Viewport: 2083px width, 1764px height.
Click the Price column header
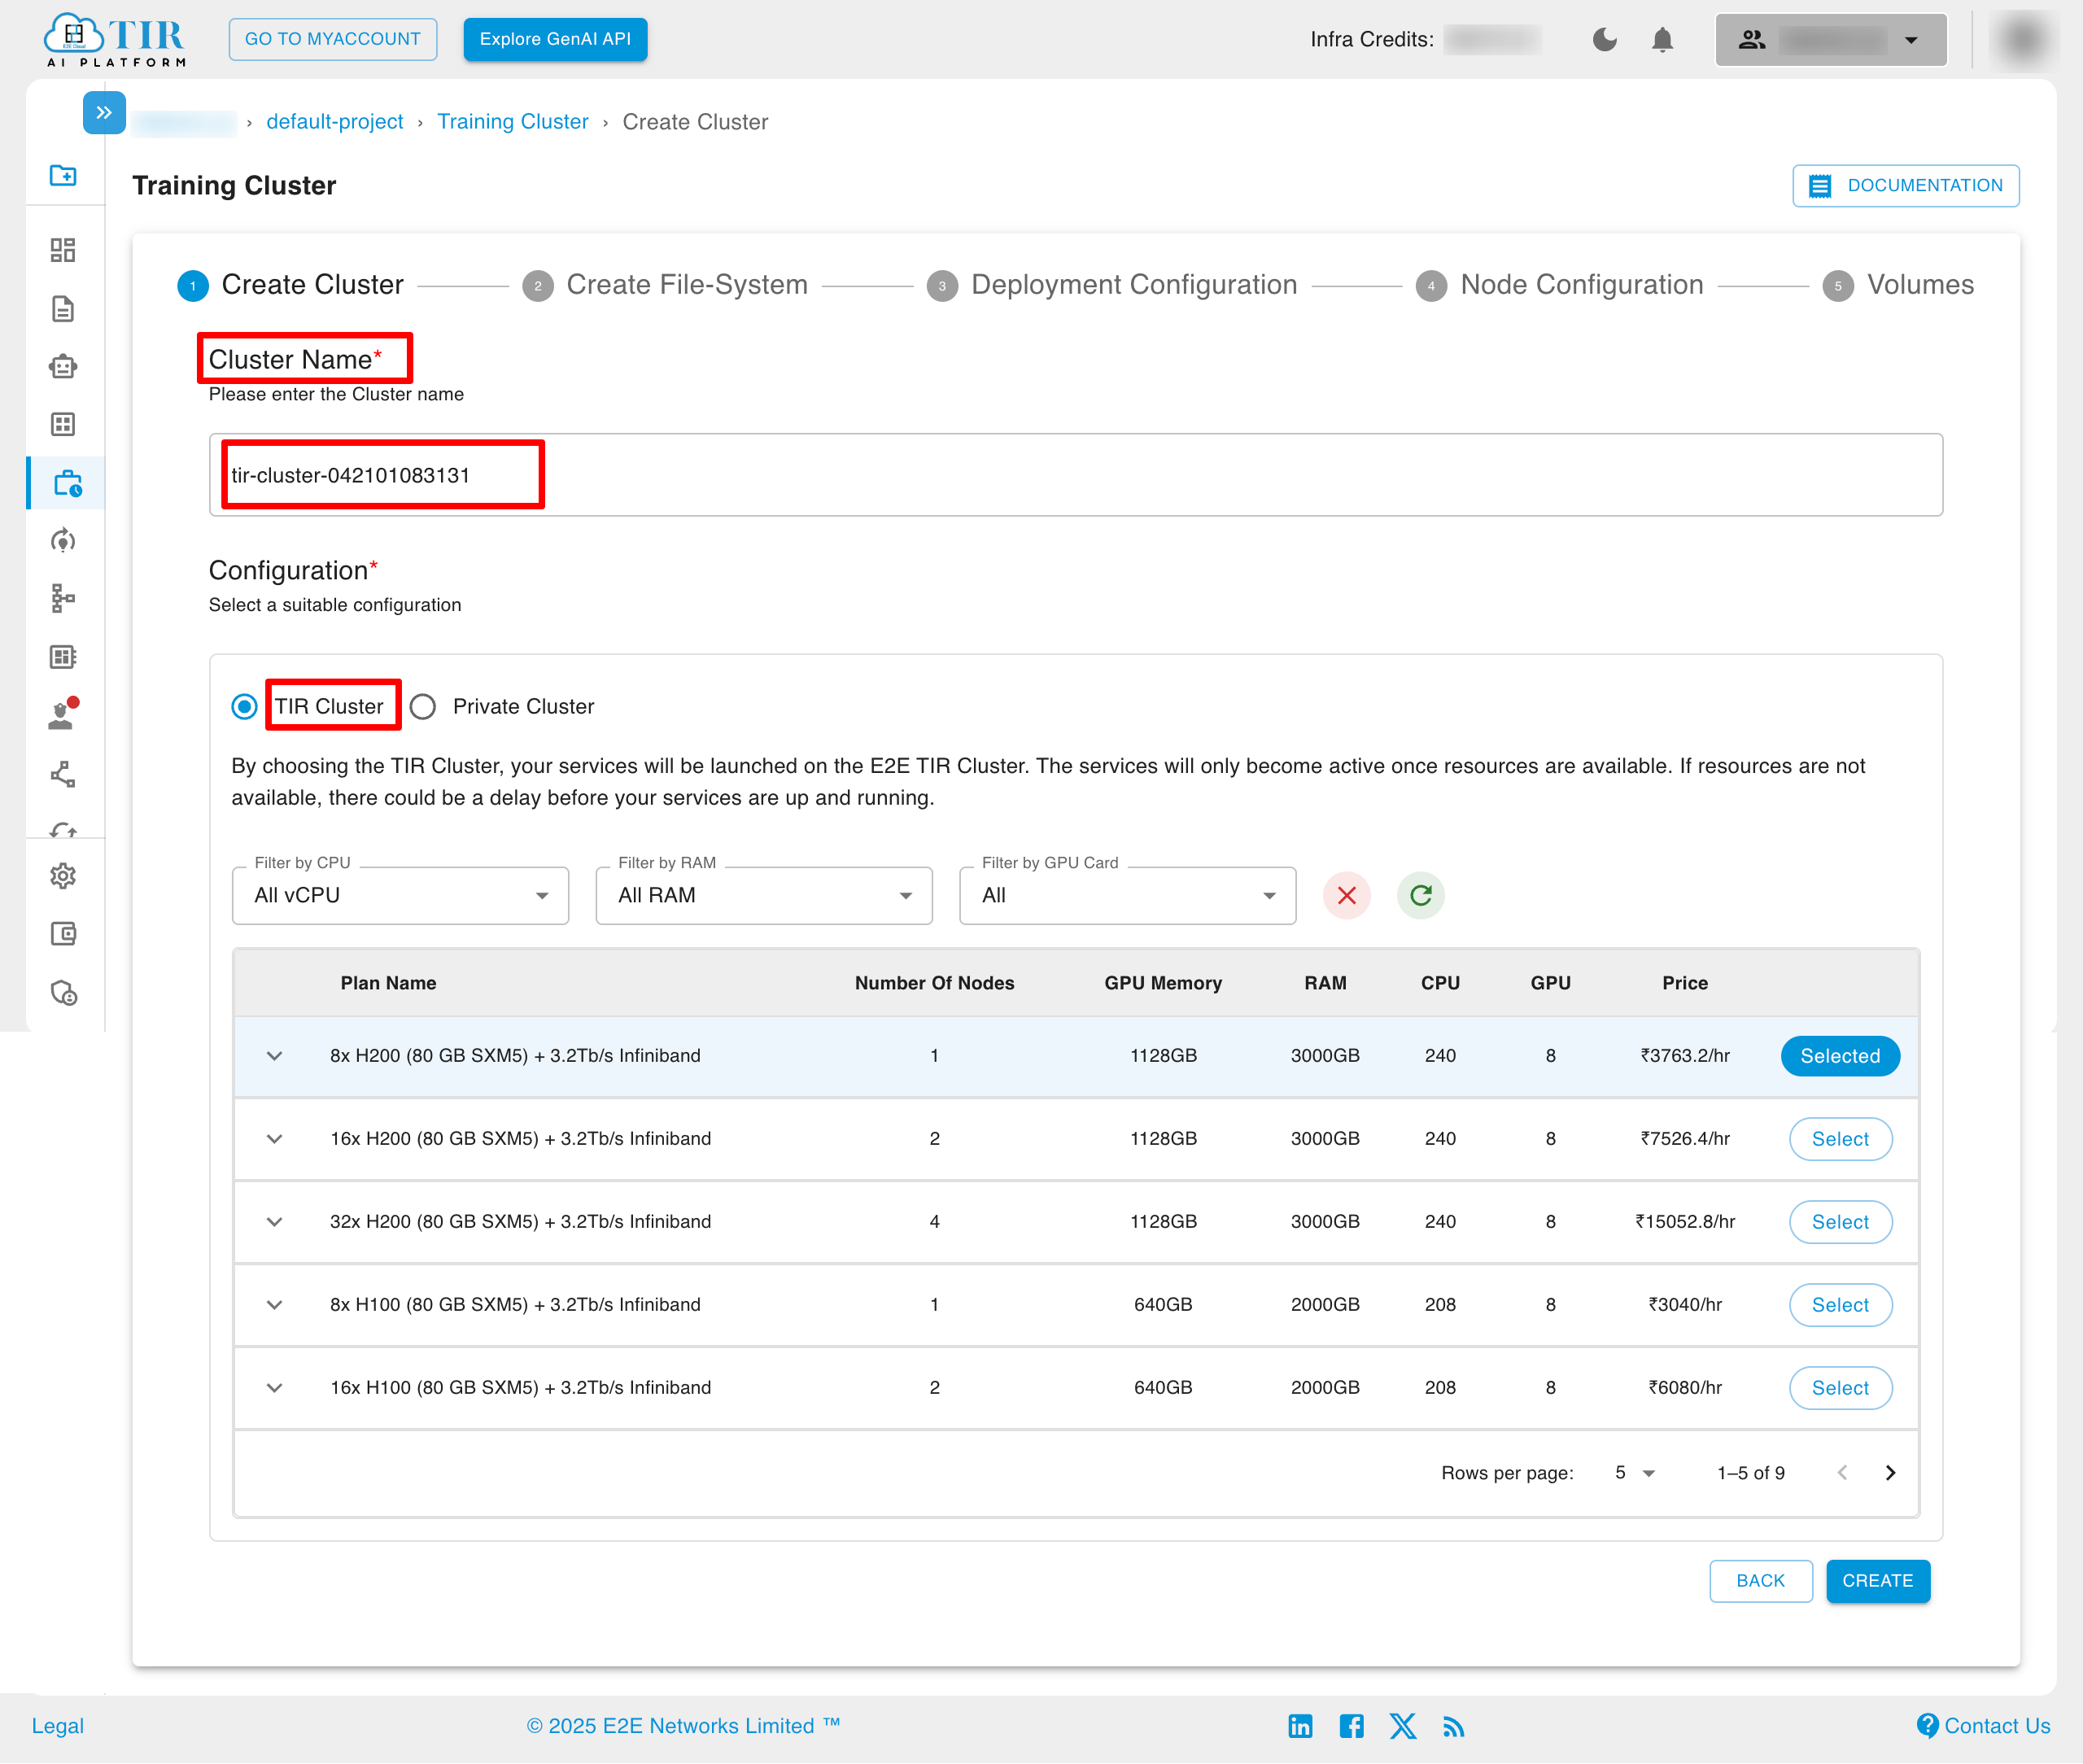[x=1685, y=983]
